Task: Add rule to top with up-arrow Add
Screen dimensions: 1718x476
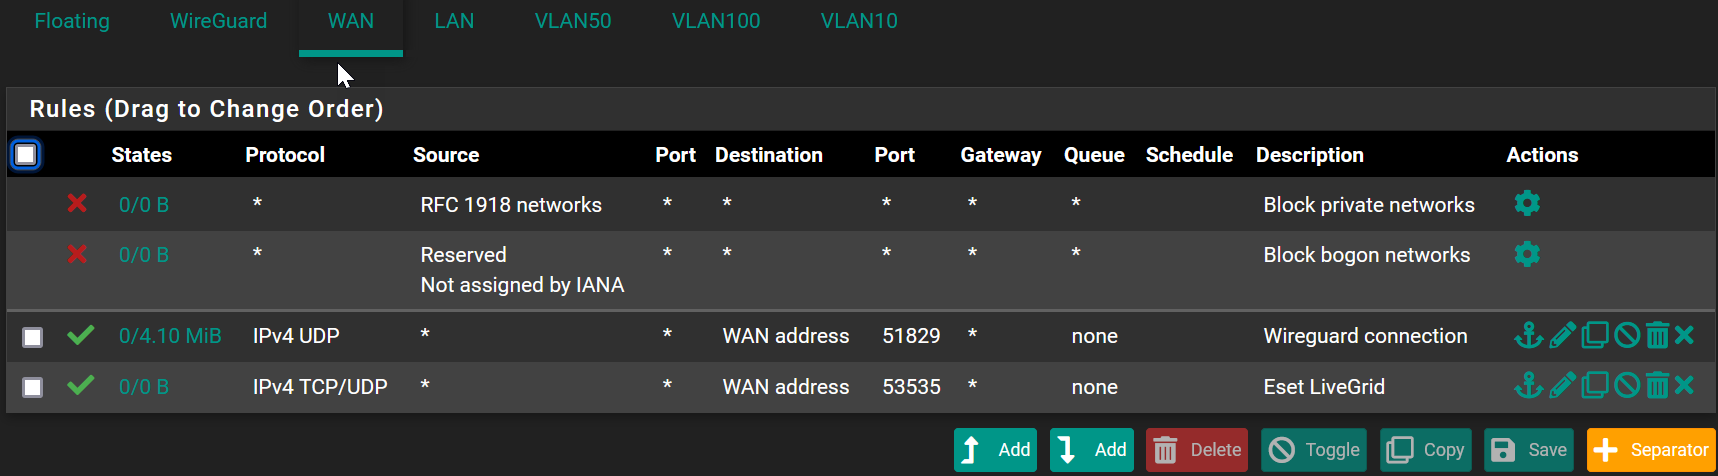Action: pyautogui.click(x=995, y=450)
